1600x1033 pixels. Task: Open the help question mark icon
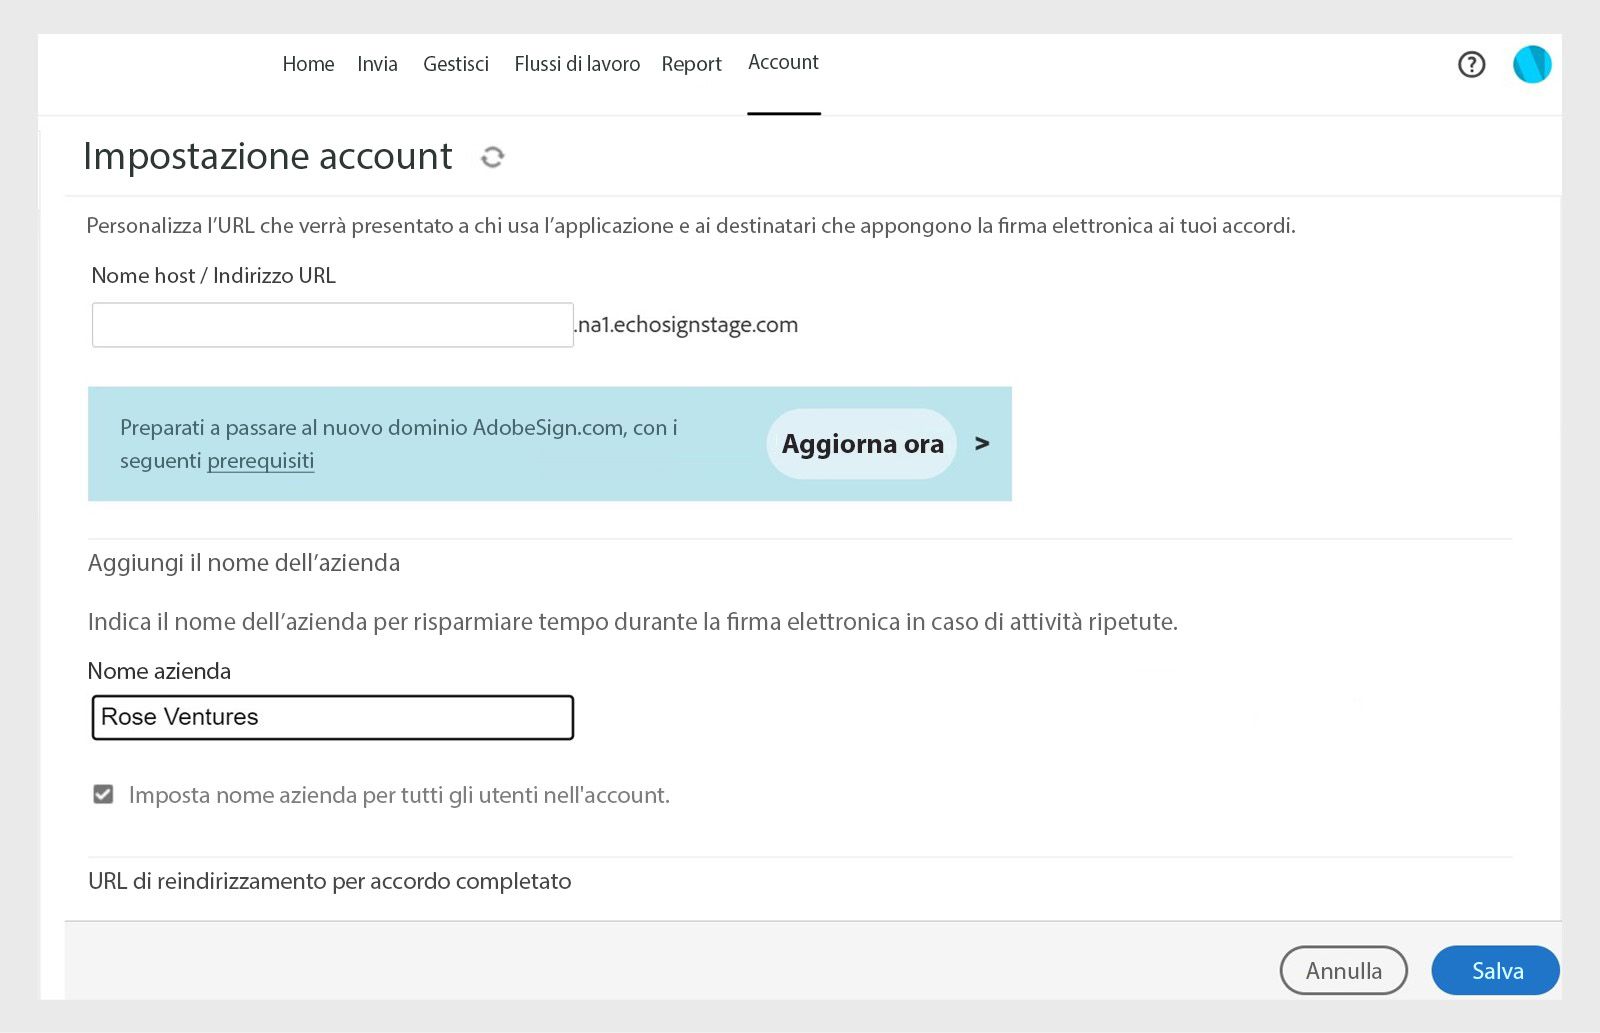[x=1471, y=64]
